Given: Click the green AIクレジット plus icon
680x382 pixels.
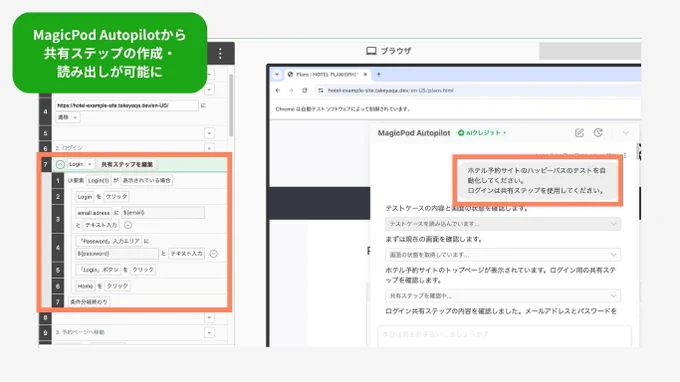Looking at the screenshot, I should point(461,133).
